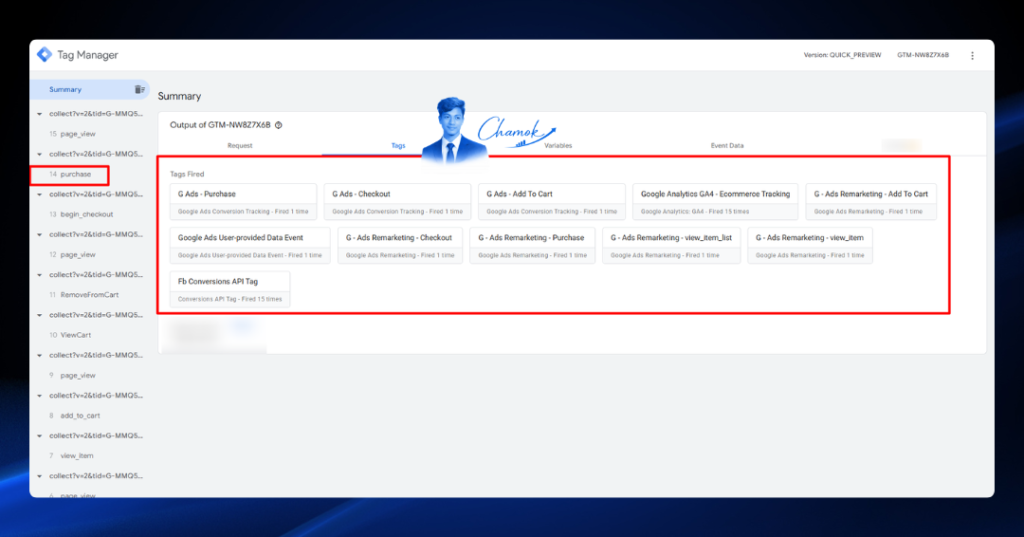Open the Fb Conversions API Tag card

(x=230, y=289)
